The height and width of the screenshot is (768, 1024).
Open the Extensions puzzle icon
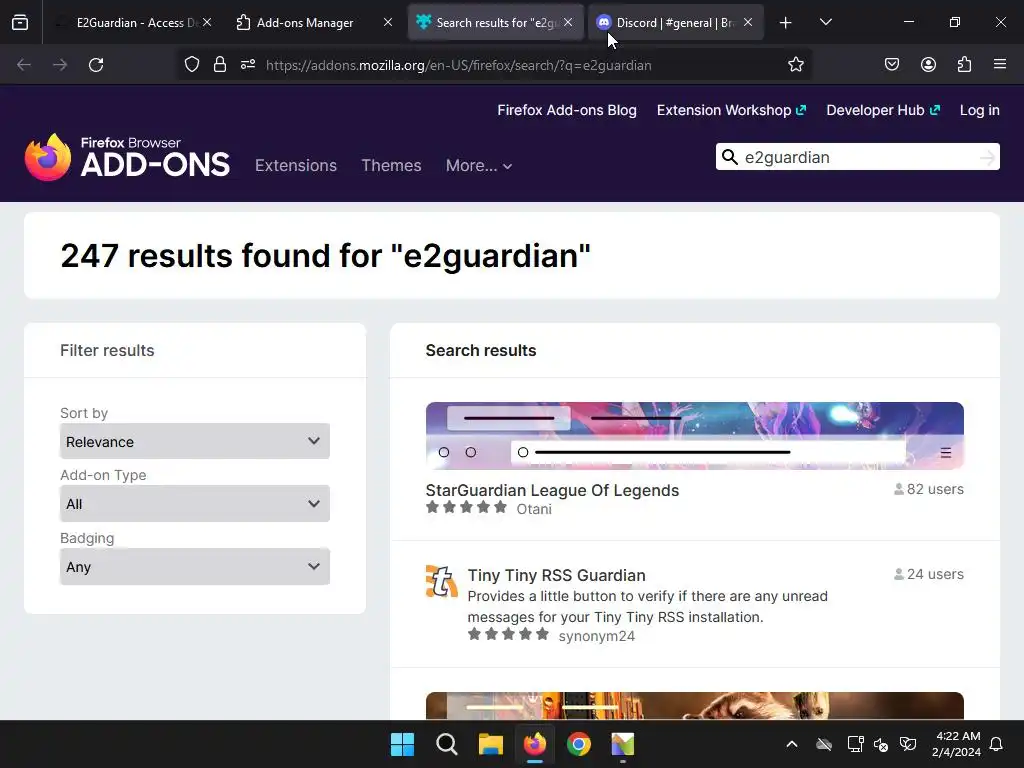(x=964, y=65)
